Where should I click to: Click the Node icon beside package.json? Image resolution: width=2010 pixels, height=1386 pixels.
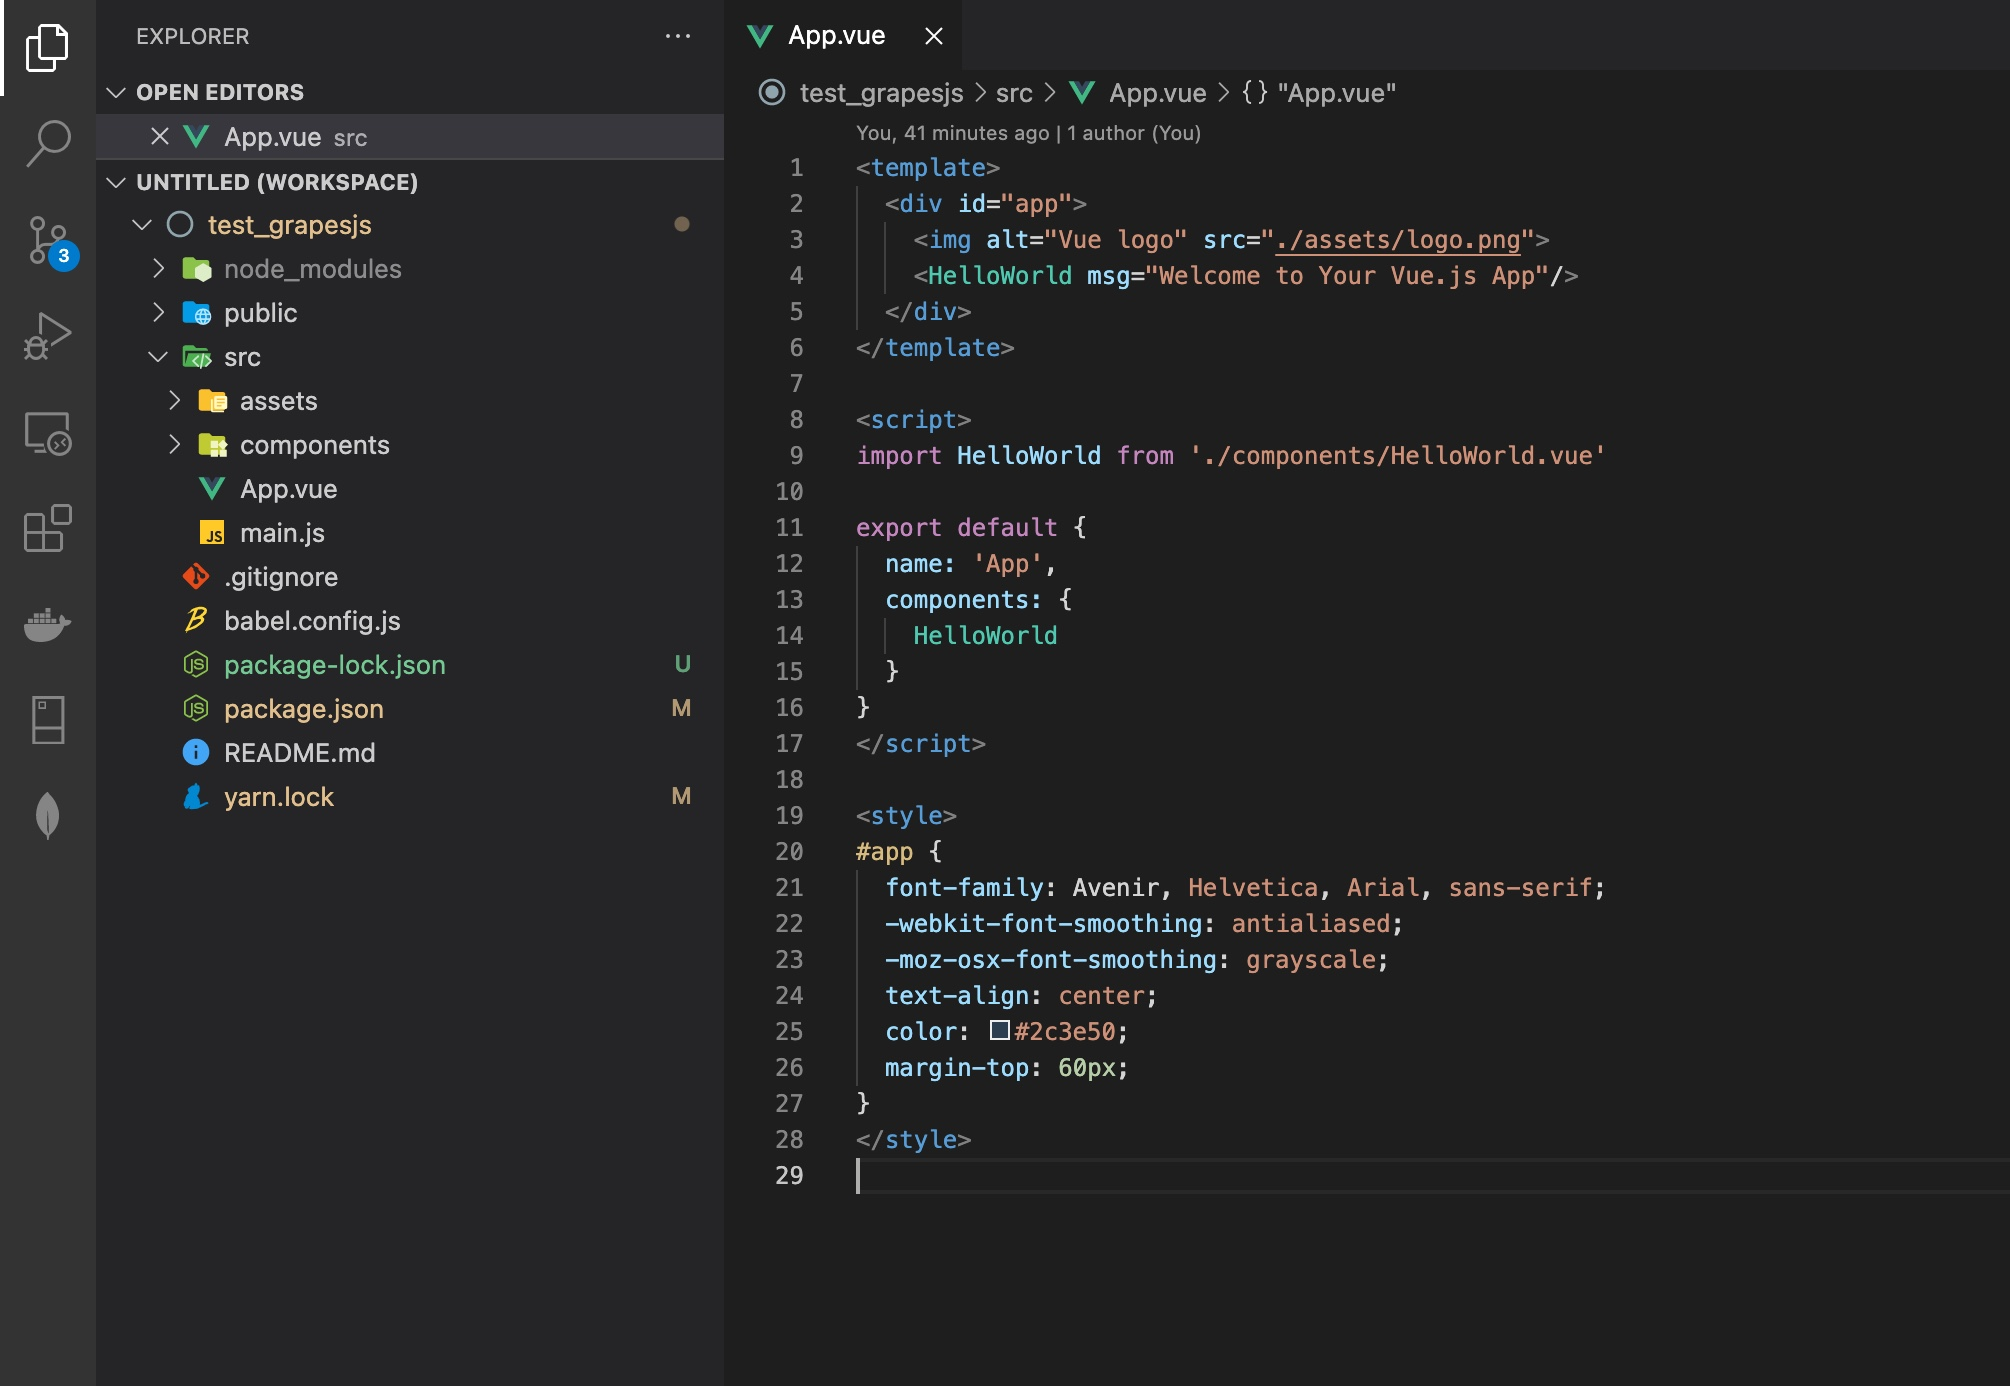[x=196, y=709]
